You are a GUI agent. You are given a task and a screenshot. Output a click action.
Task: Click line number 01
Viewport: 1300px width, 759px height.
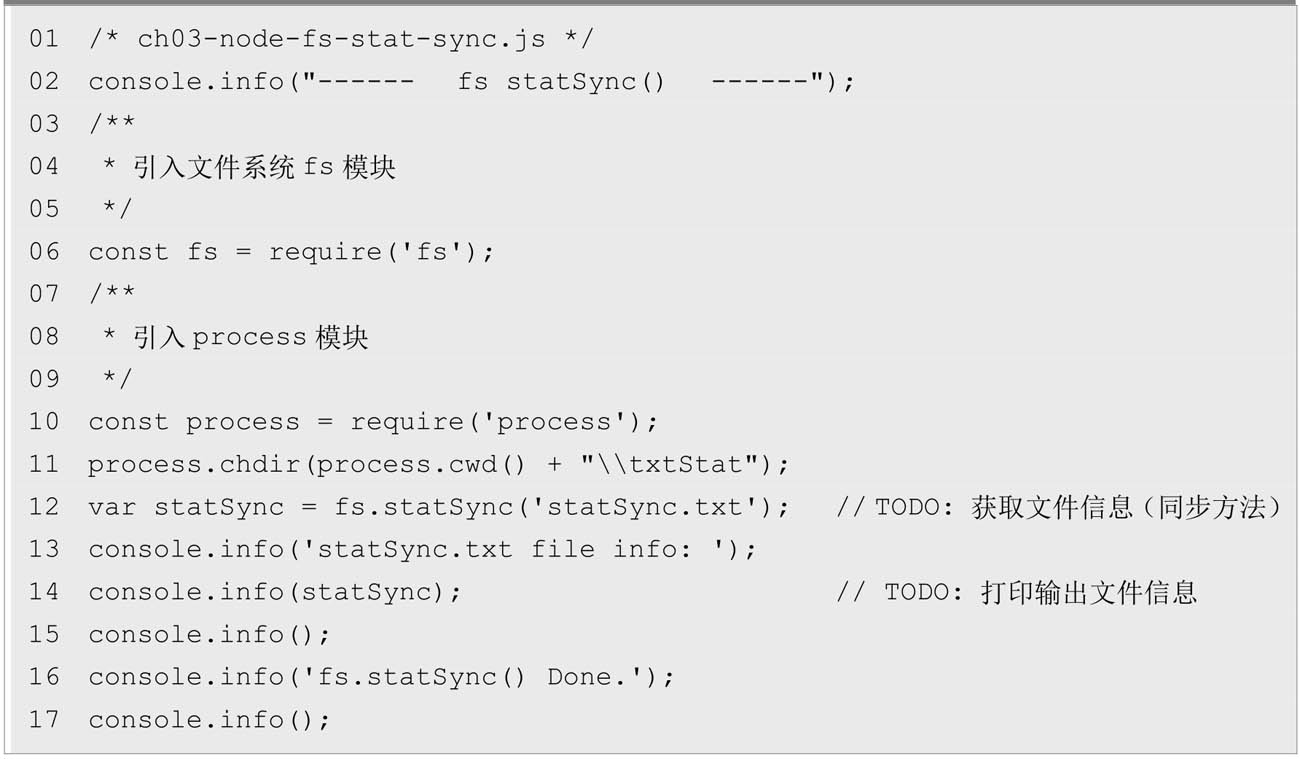click(44, 39)
